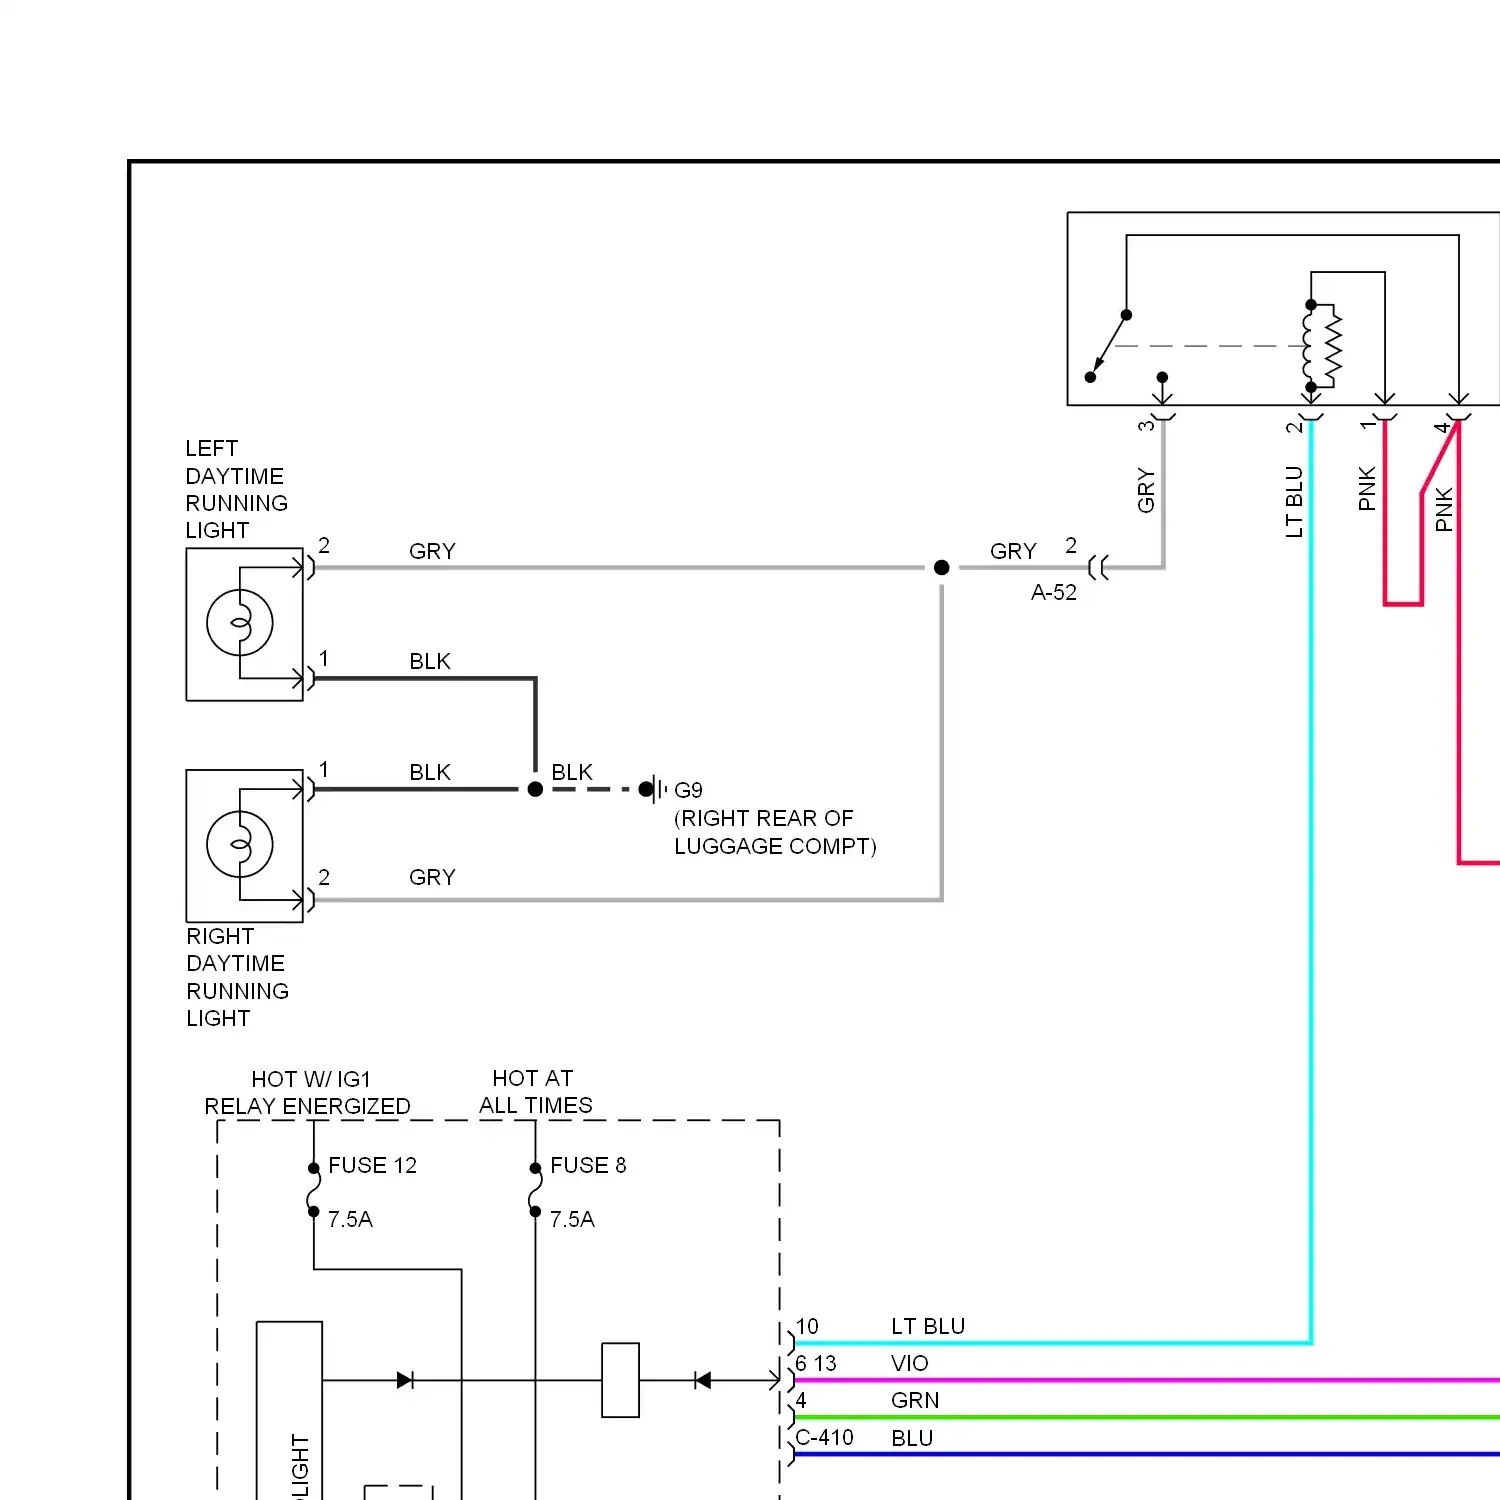1500x1500 pixels.
Task: Click the RIGHT REAR OF LUGGAGE COMPT note
Action: click(x=775, y=832)
